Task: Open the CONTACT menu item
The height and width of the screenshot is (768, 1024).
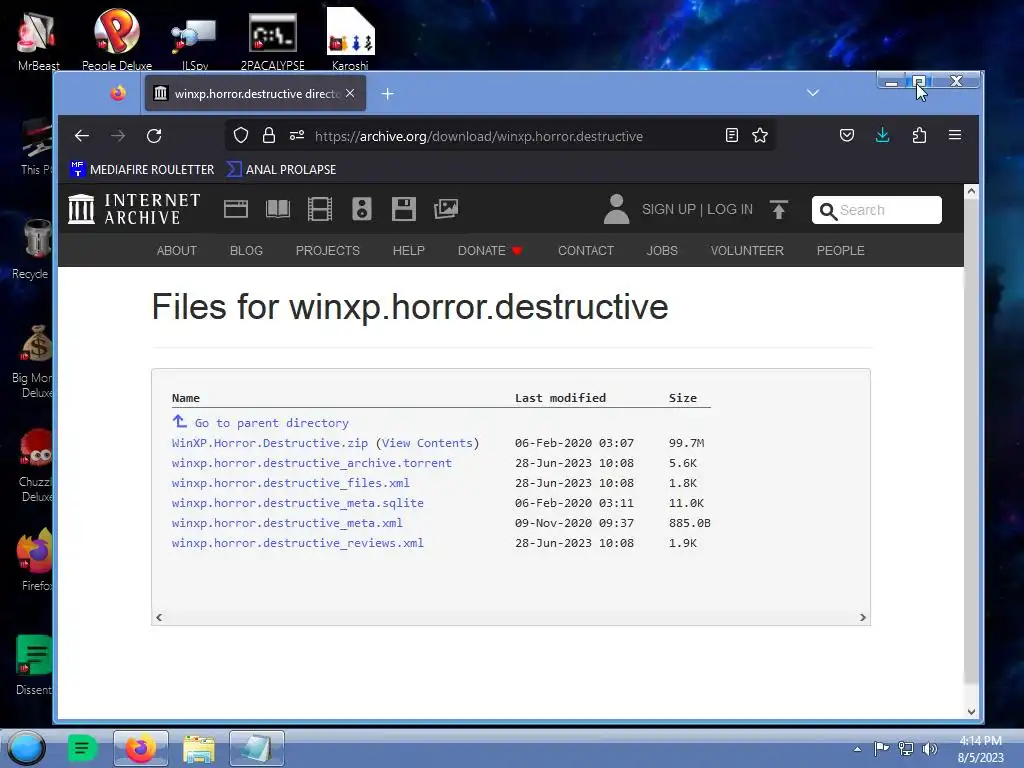Action: [x=586, y=251]
